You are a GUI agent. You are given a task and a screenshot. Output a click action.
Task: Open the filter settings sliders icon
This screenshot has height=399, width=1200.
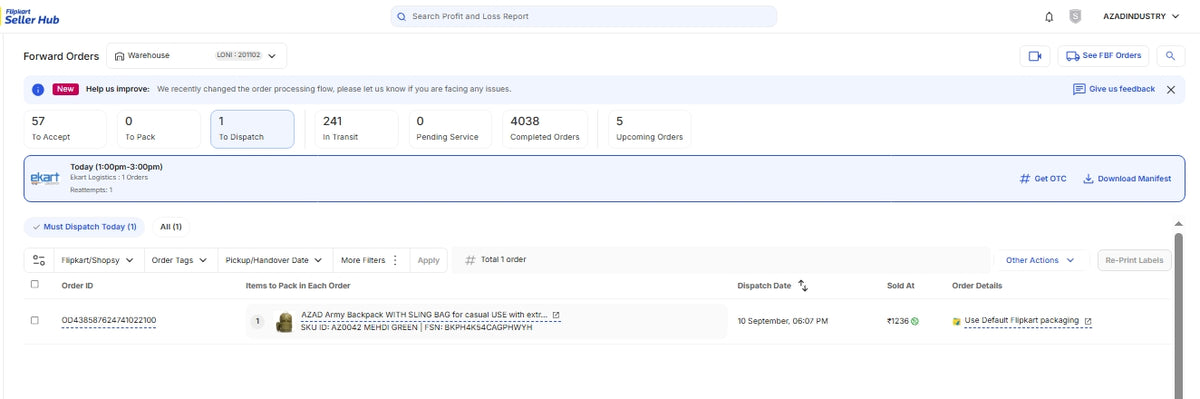pos(39,260)
